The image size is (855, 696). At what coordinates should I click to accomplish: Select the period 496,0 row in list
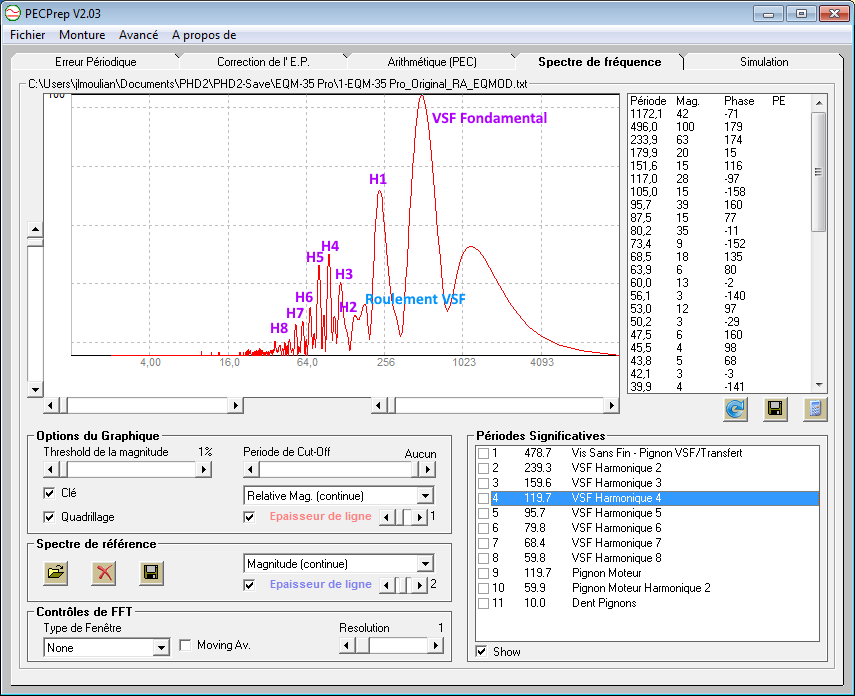coord(719,127)
